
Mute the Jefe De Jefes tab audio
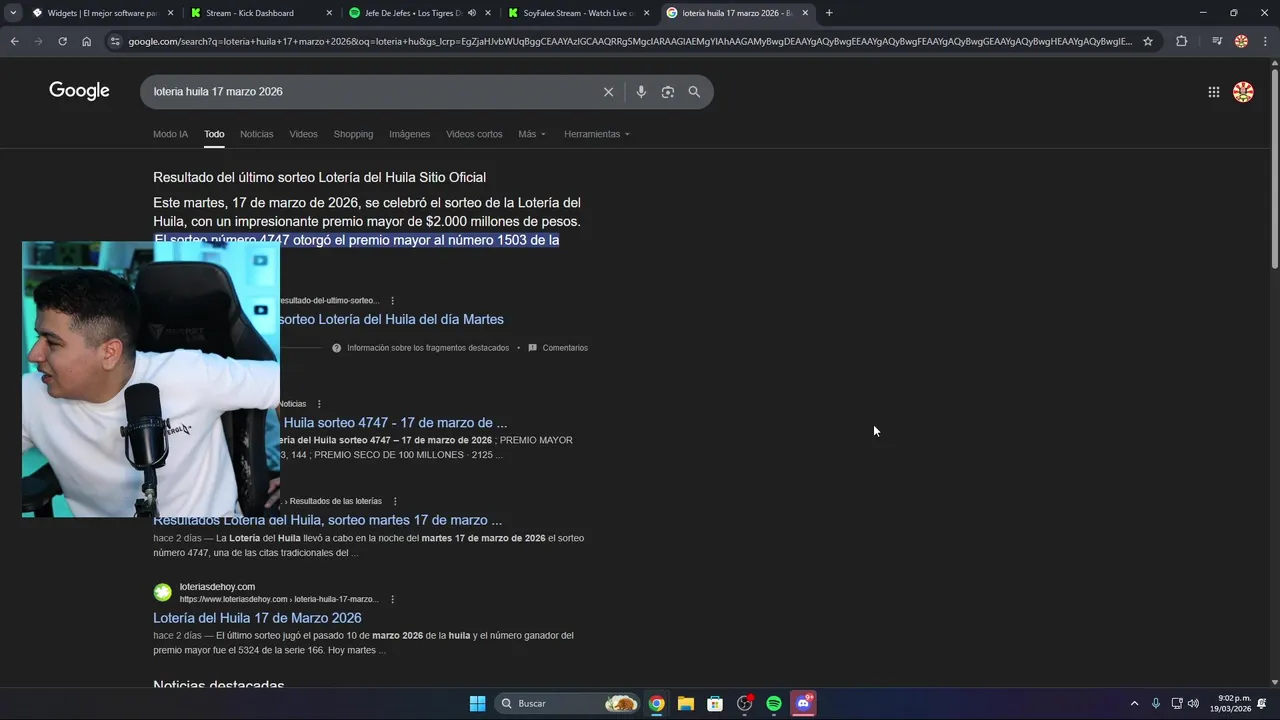(472, 13)
